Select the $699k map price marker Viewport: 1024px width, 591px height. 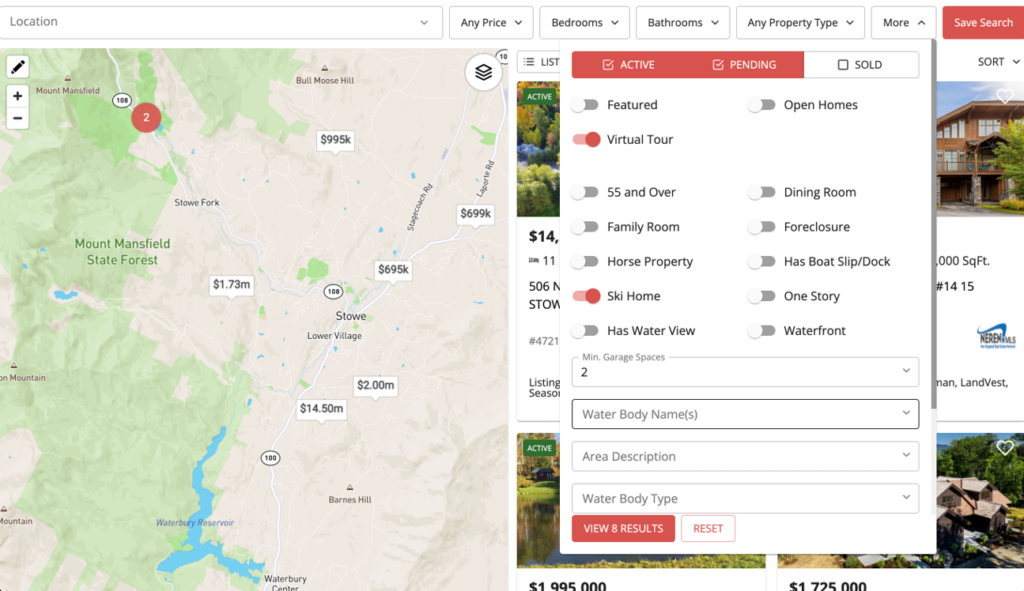(x=475, y=214)
